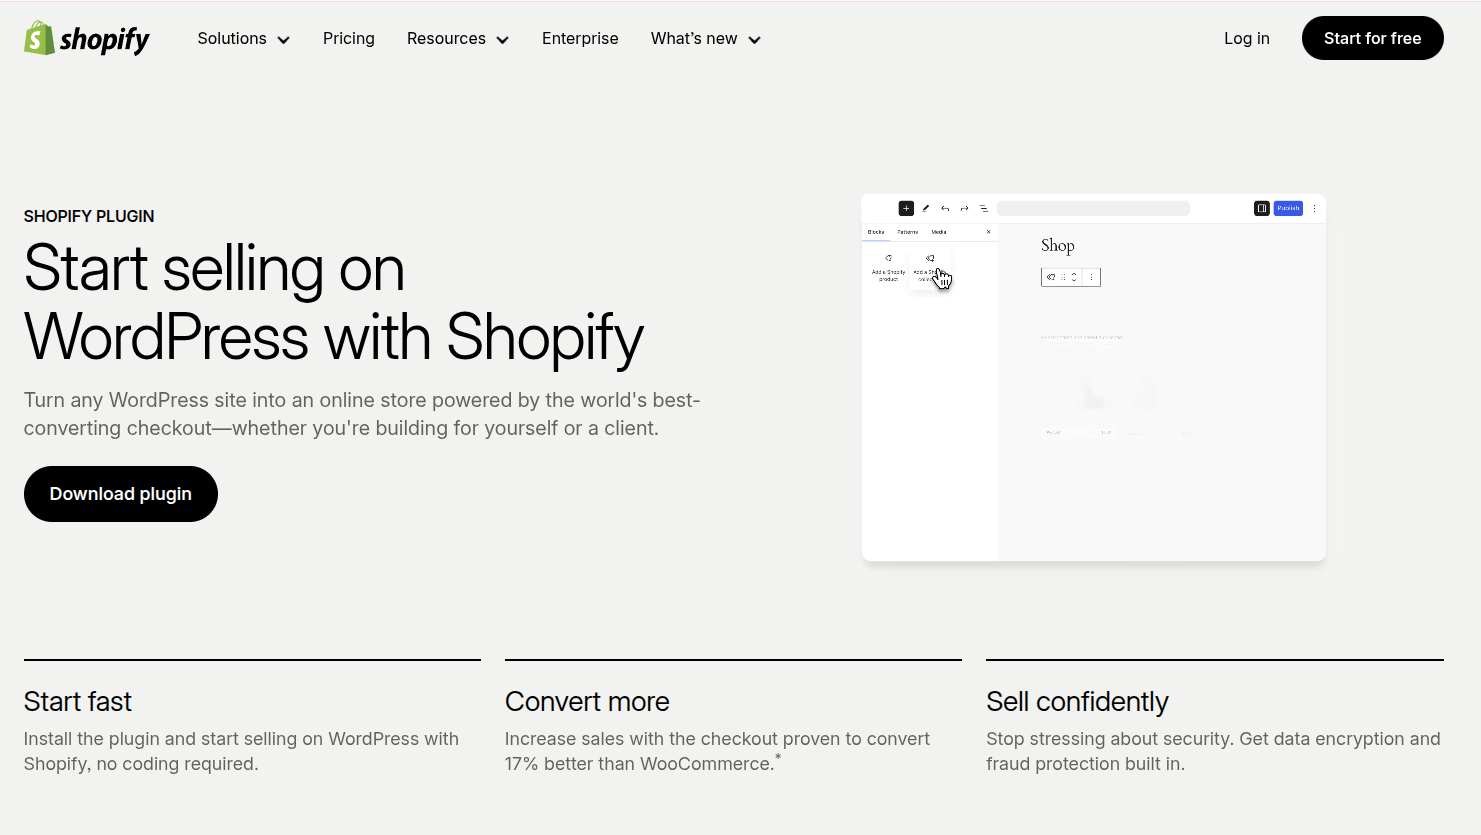The image size is (1481, 835).
Task: Click the undo arrow in editor preview
Action: (945, 209)
